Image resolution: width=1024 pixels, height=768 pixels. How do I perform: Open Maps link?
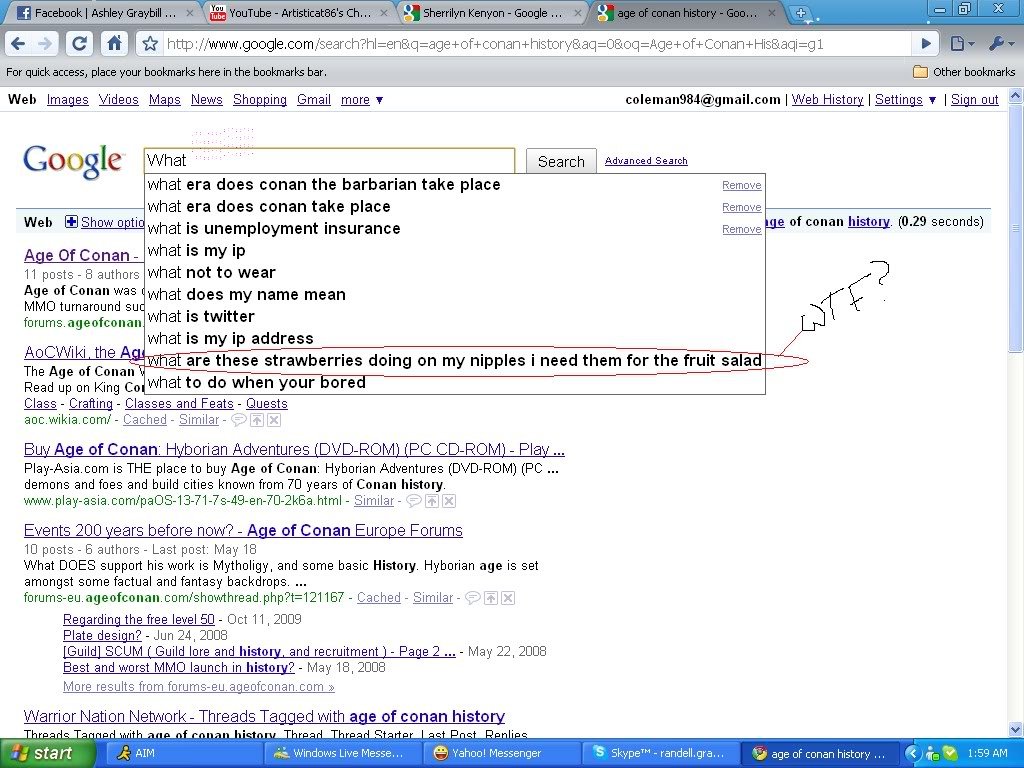click(x=165, y=99)
